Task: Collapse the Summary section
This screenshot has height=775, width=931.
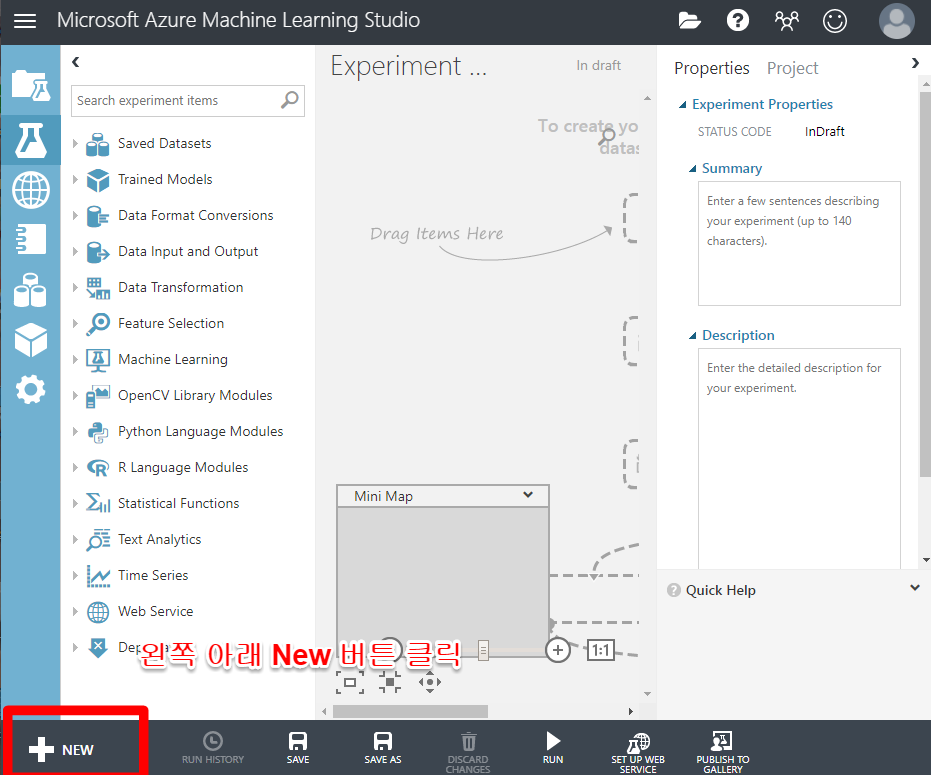Action: (692, 169)
